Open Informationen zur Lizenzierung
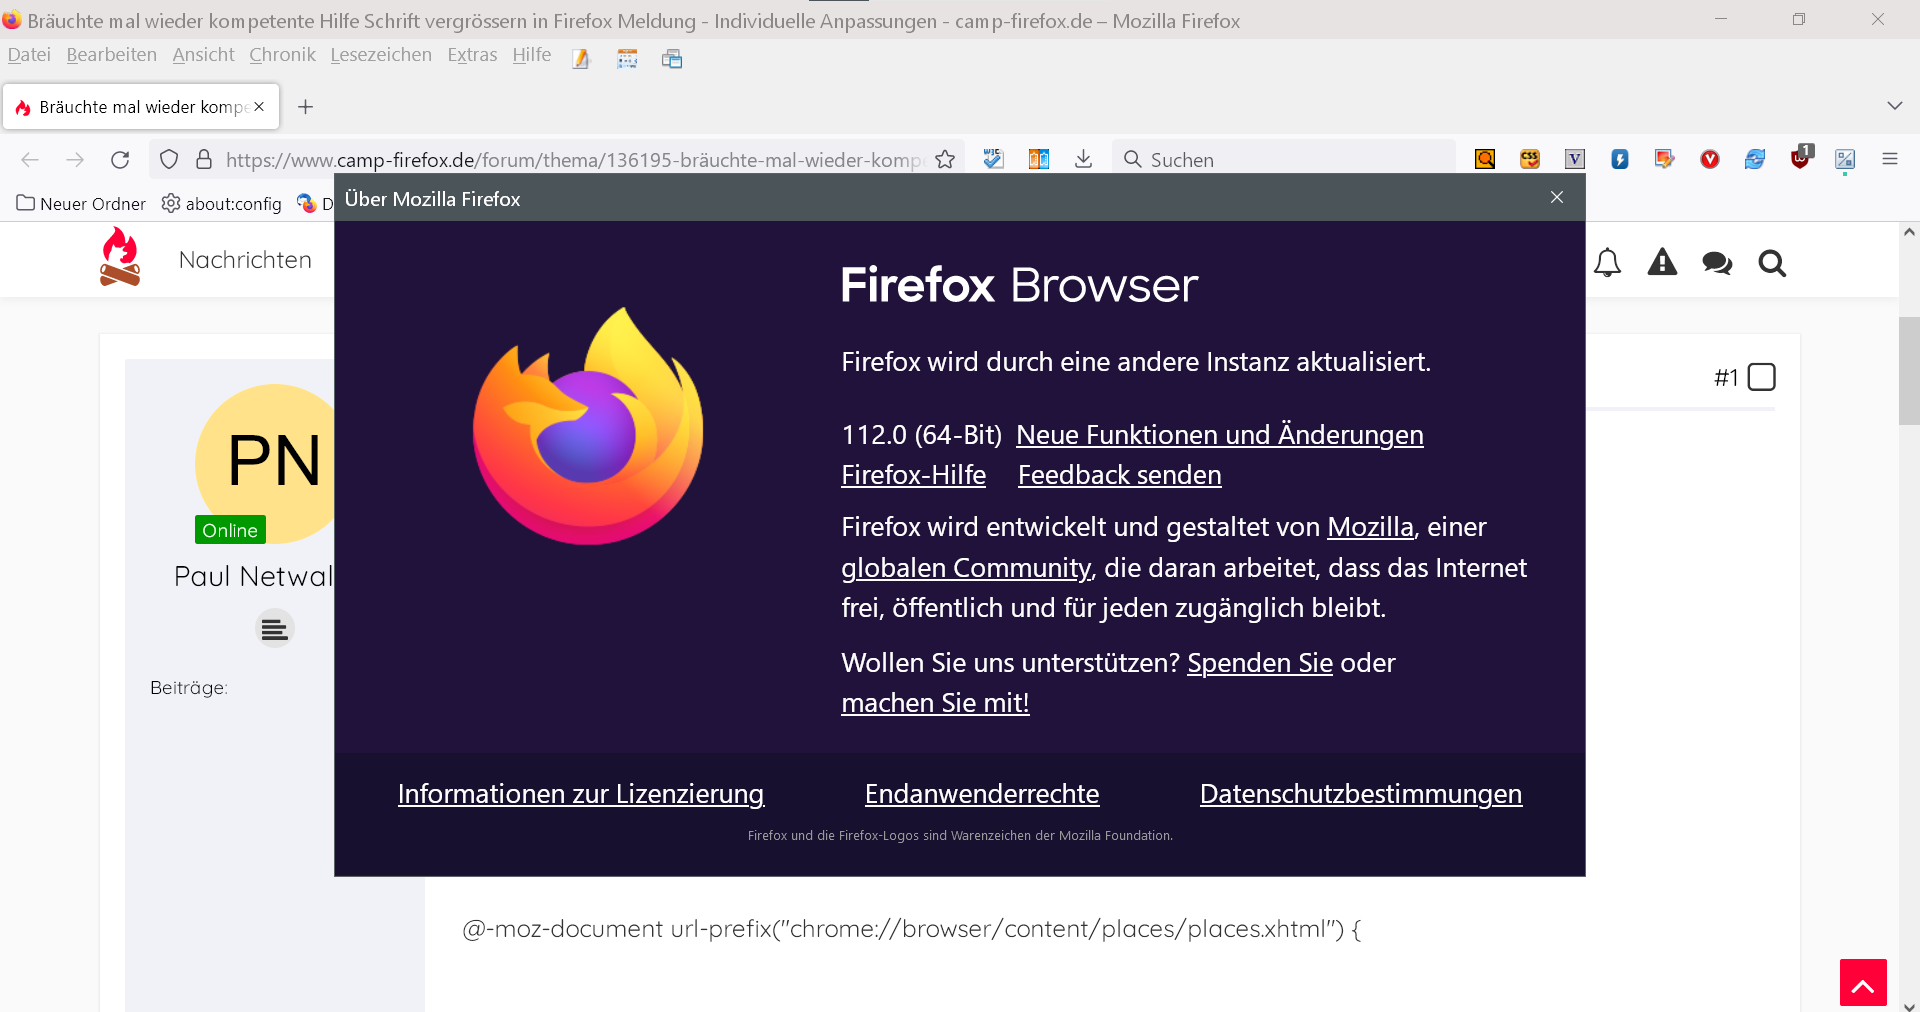 click(x=581, y=794)
